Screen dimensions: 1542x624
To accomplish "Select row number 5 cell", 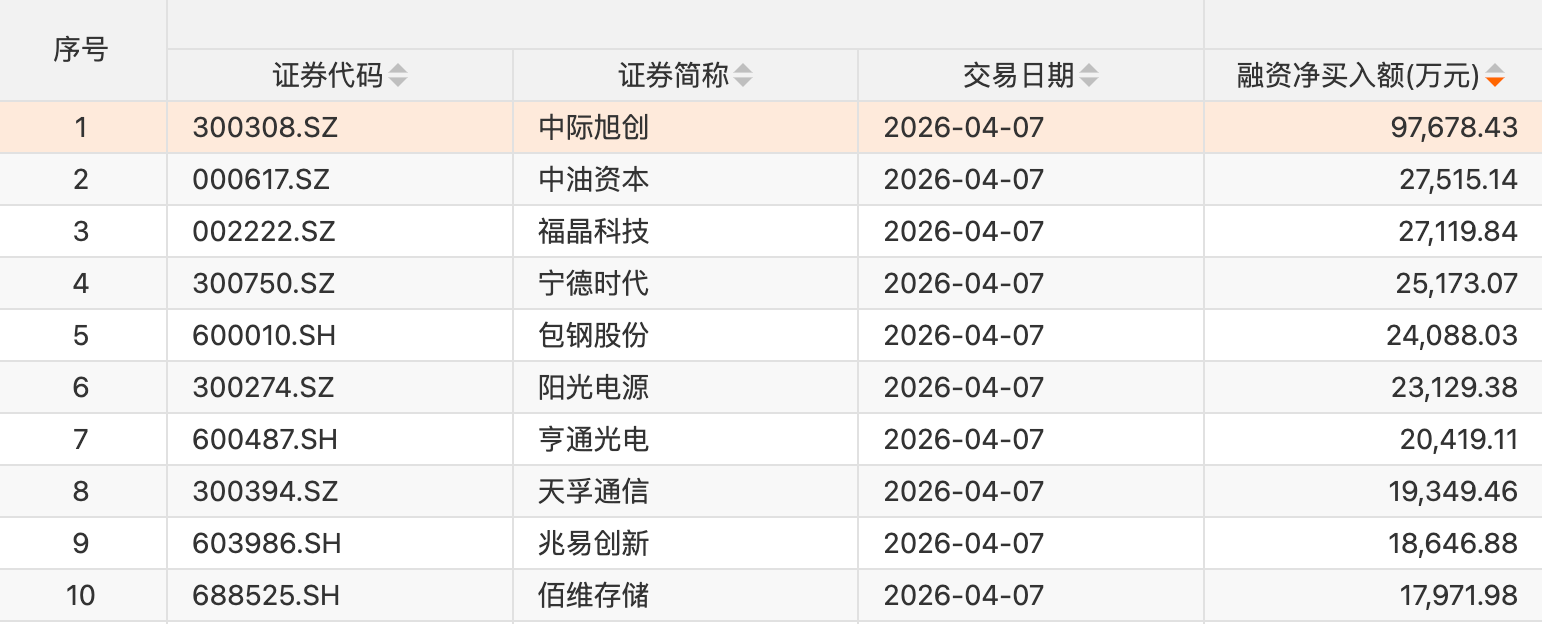I will pos(81,336).
